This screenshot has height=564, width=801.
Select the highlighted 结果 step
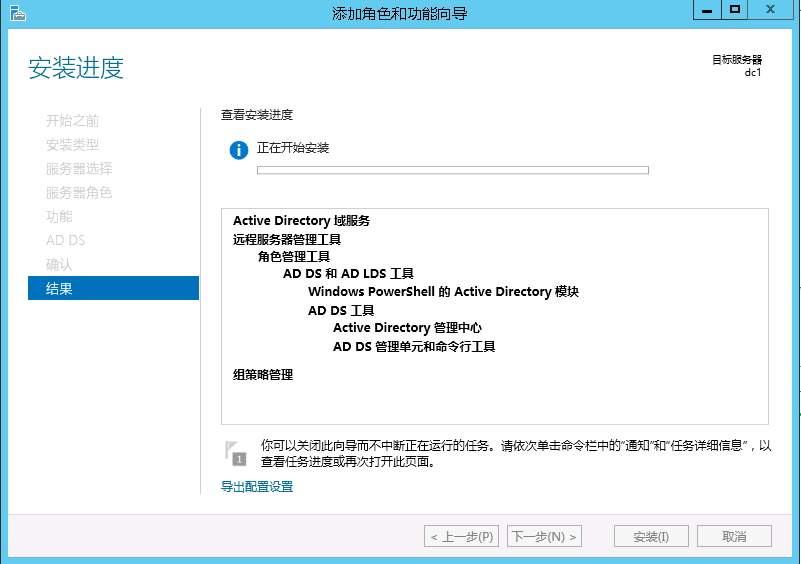pyautogui.click(x=113, y=288)
